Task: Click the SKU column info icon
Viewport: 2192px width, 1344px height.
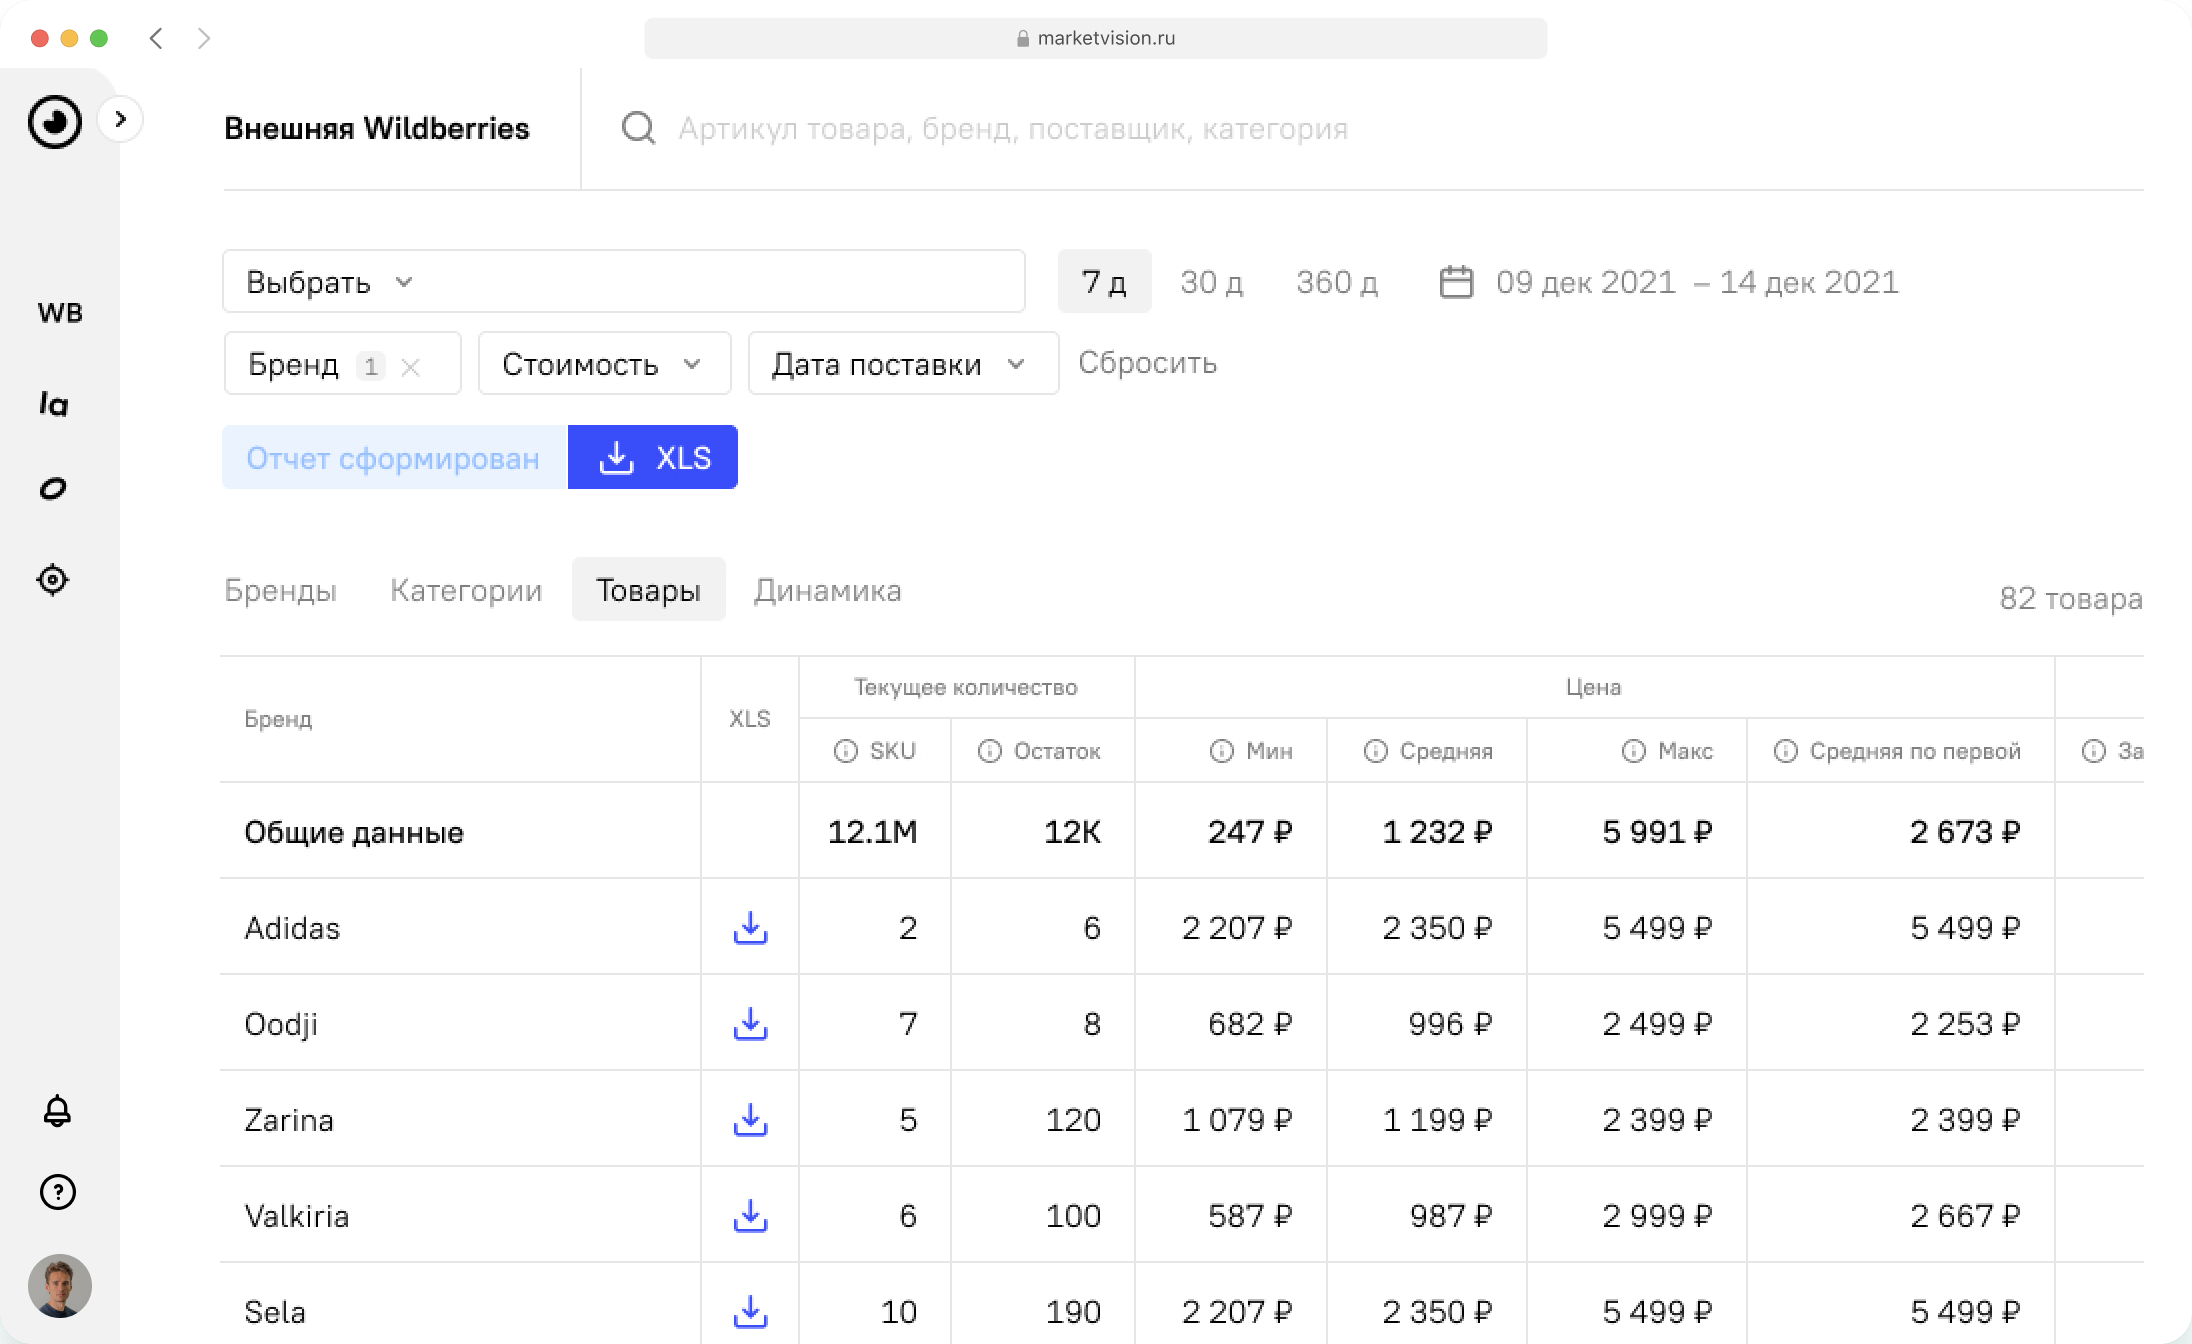Action: click(x=845, y=751)
